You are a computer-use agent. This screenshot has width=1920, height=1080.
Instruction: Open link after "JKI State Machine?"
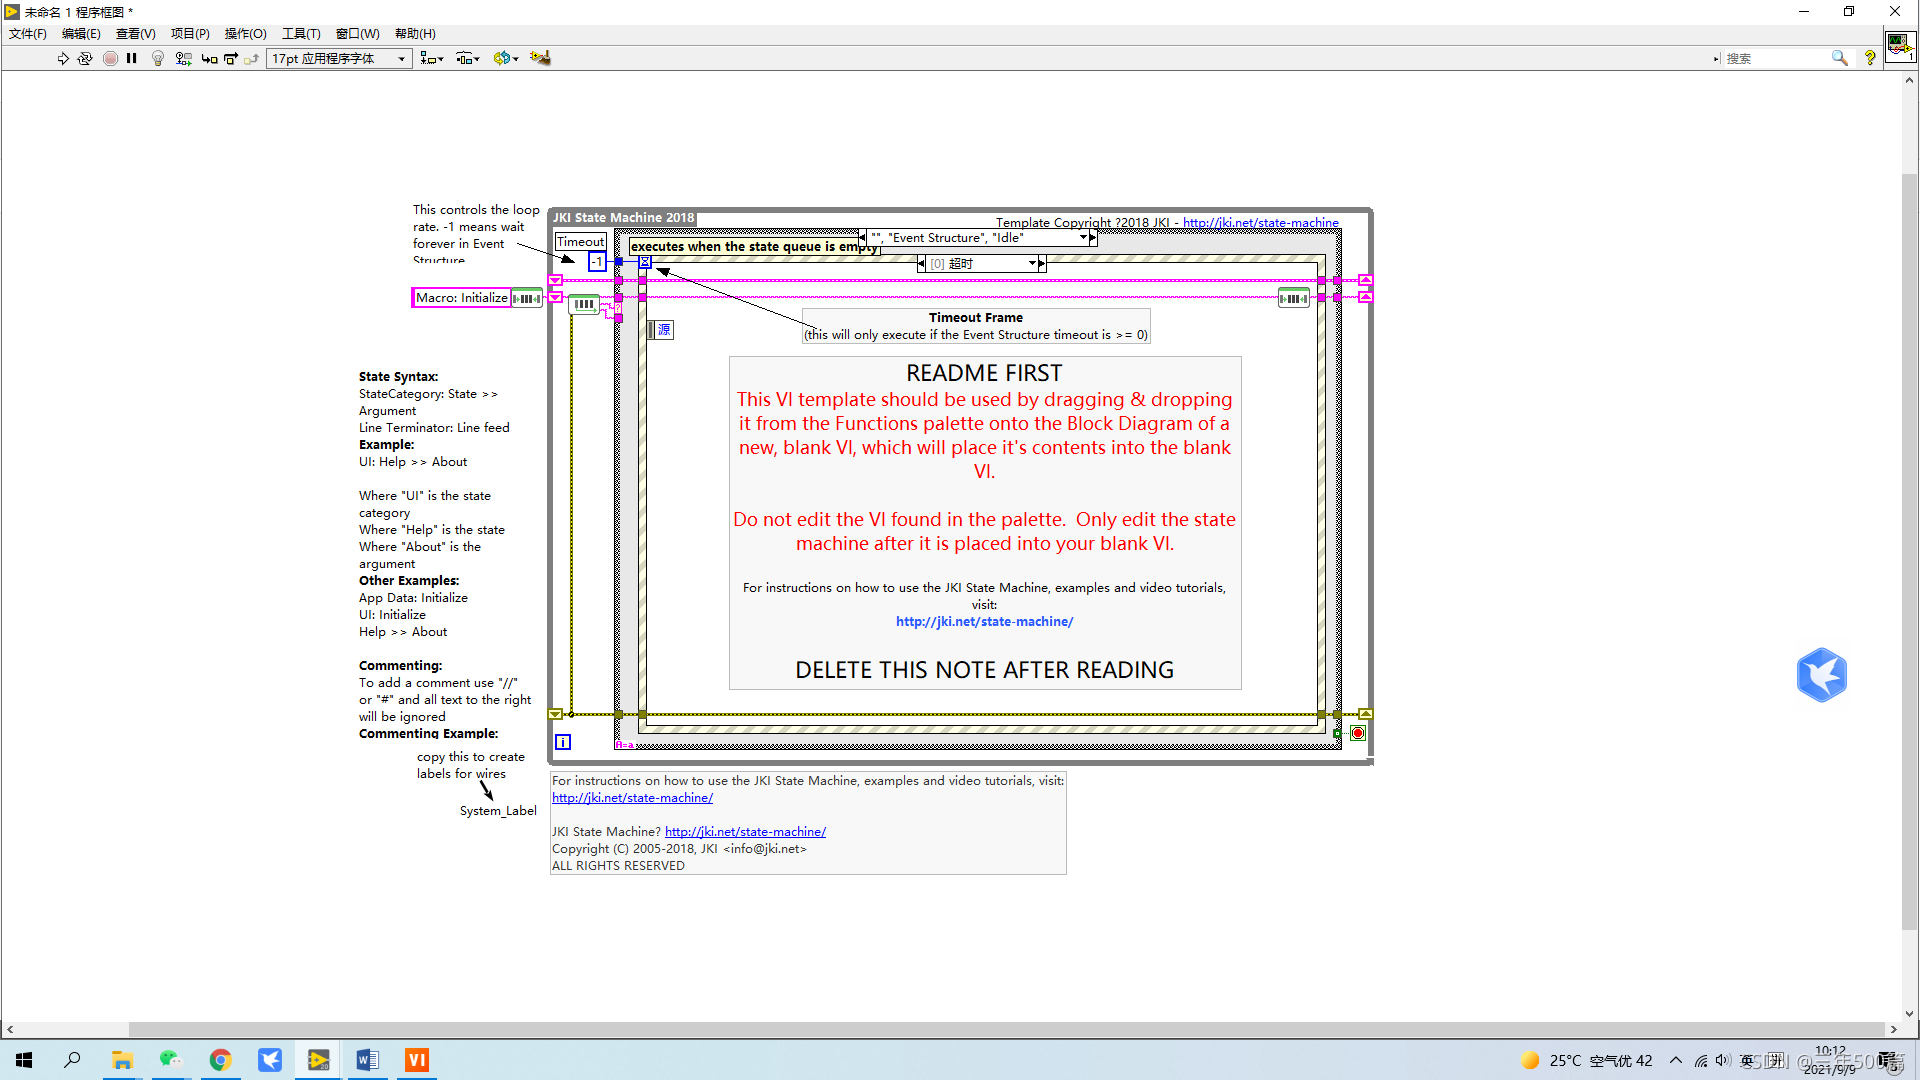coord(745,832)
